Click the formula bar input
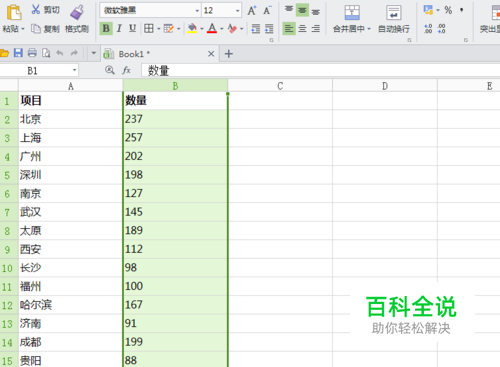 click(321, 71)
